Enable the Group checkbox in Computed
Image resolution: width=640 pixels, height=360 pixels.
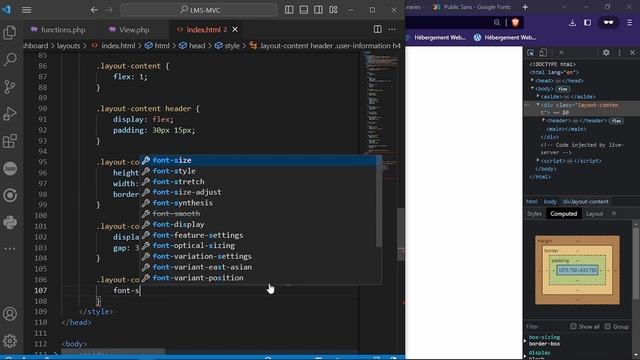click(608, 326)
